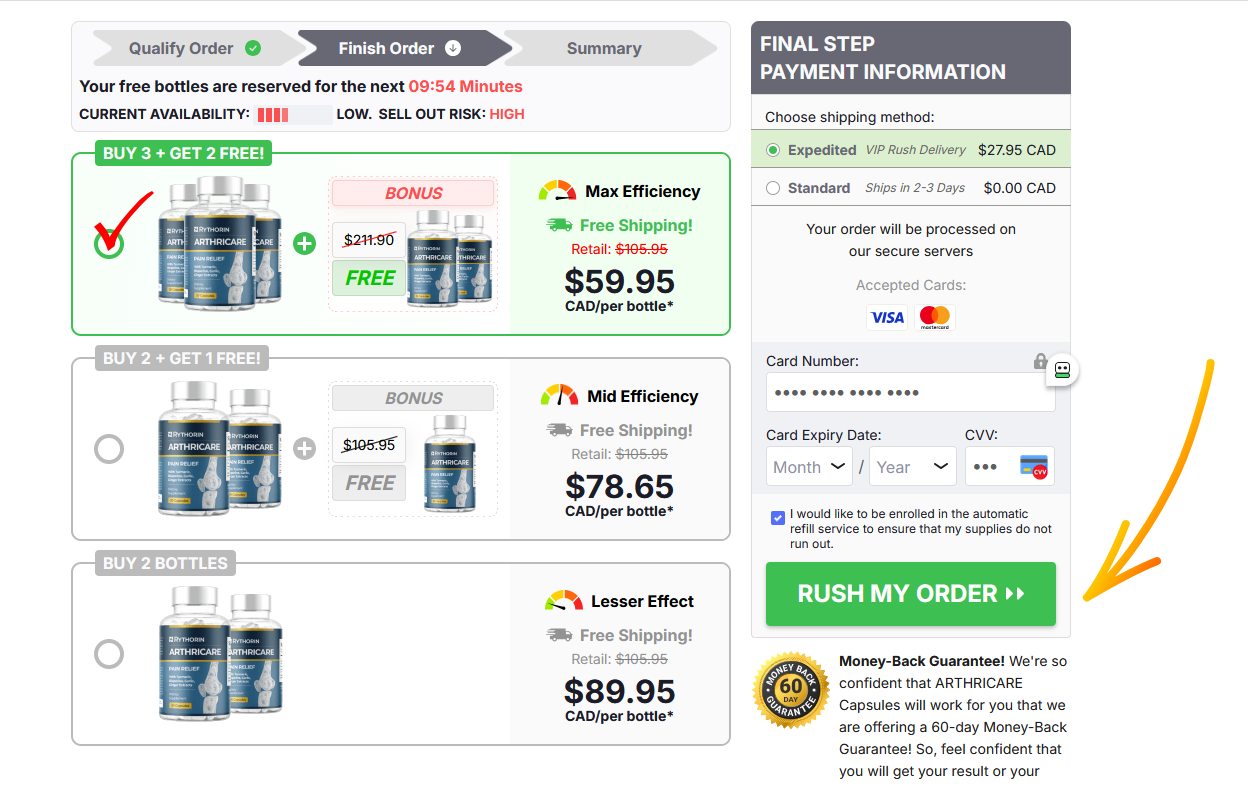The width and height of the screenshot is (1248, 786).
Task: Open the Month expiry dropdown
Action: 809,467
